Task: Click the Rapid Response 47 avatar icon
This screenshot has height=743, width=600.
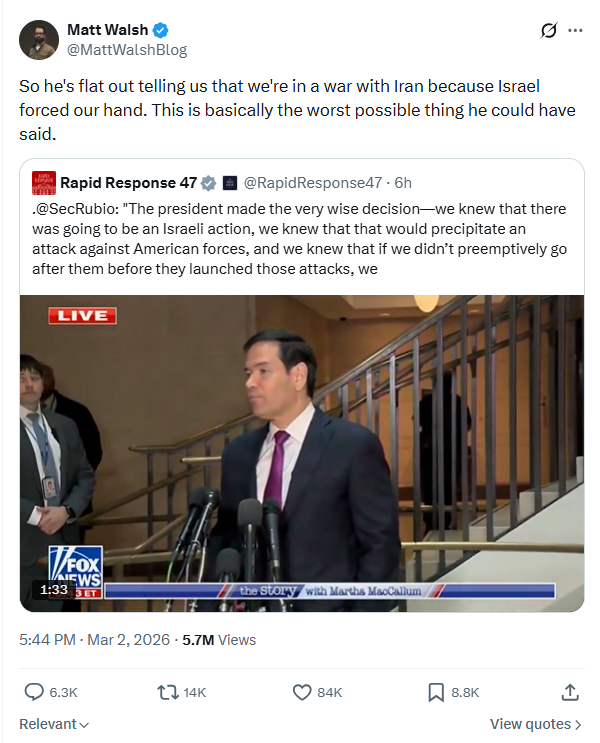Action: 43,183
